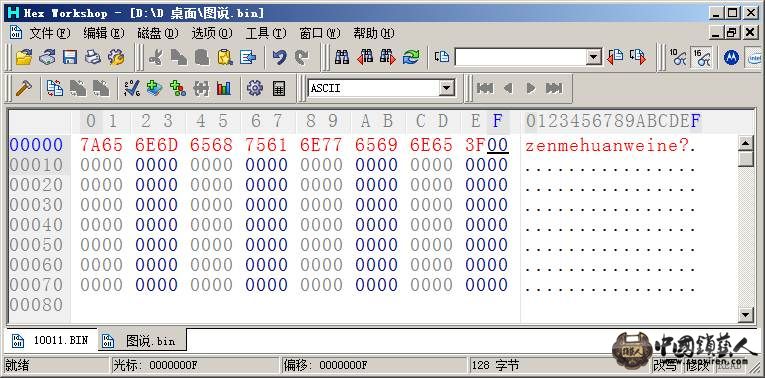Open the 编辑(E) menu
Image resolution: width=765 pixels, height=378 pixels.
click(104, 33)
